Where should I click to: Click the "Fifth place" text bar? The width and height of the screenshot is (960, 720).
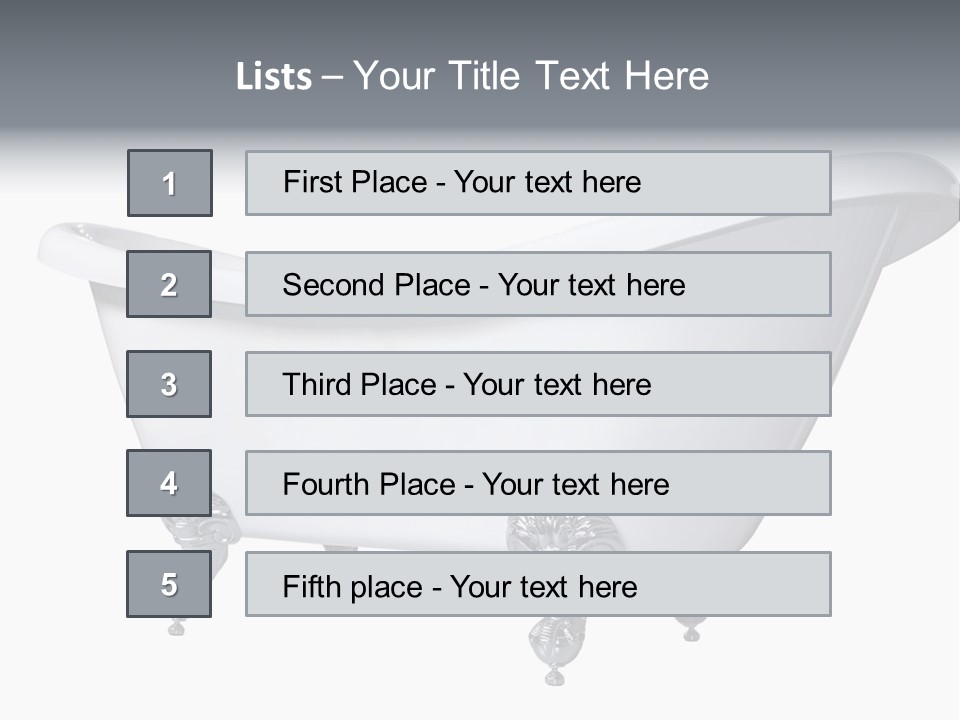click(x=538, y=584)
